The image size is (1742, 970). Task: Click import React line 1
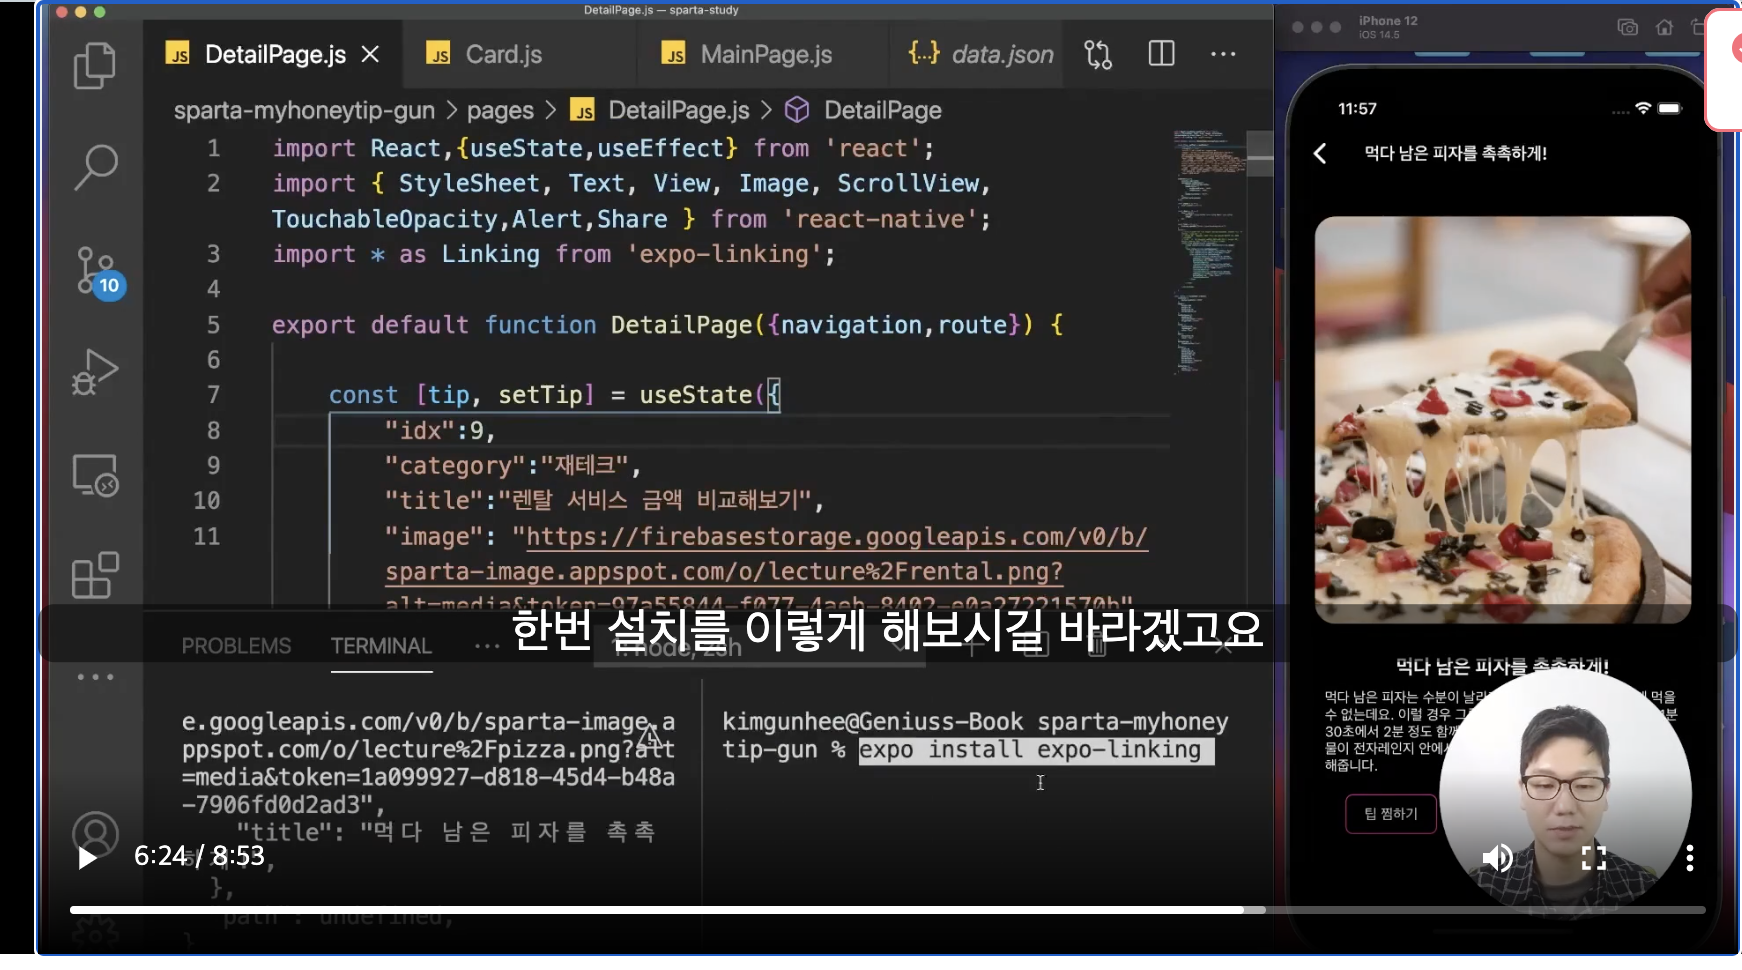tap(603, 148)
